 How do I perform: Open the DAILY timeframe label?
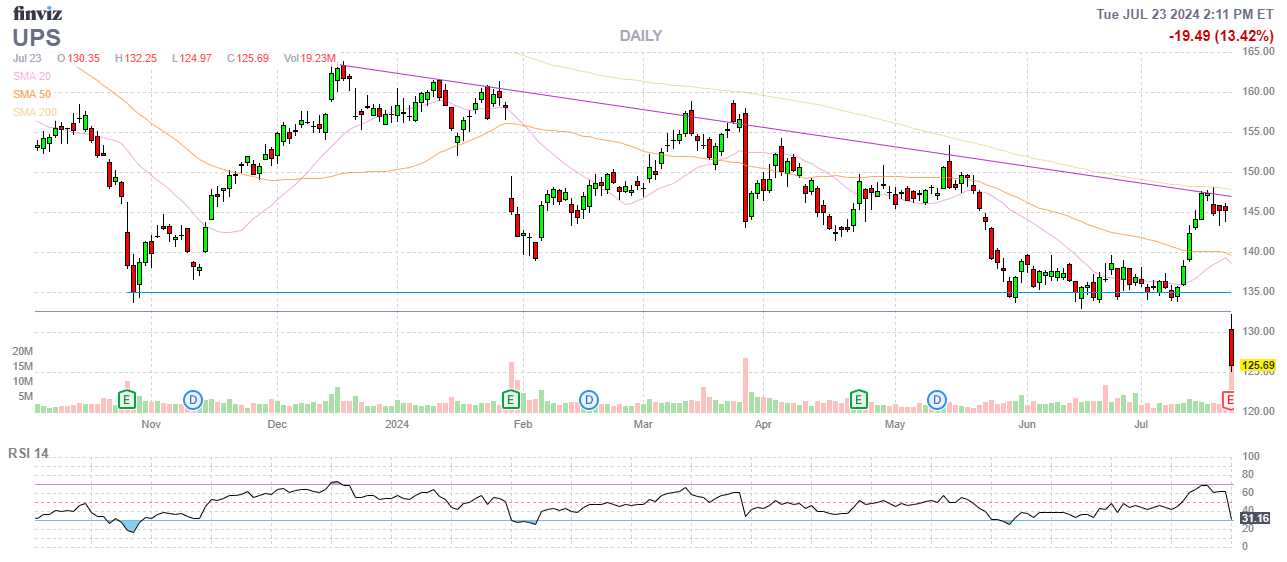tap(640, 36)
